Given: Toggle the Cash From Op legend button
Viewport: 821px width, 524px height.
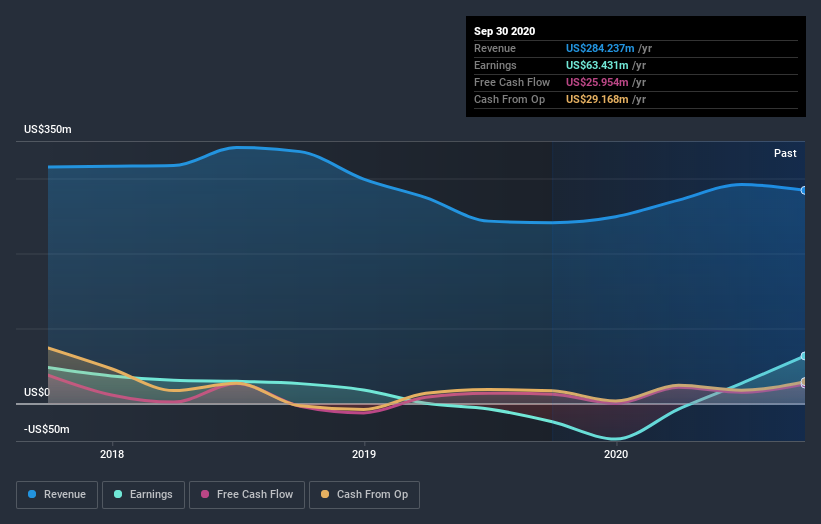Looking at the screenshot, I should tap(364, 495).
